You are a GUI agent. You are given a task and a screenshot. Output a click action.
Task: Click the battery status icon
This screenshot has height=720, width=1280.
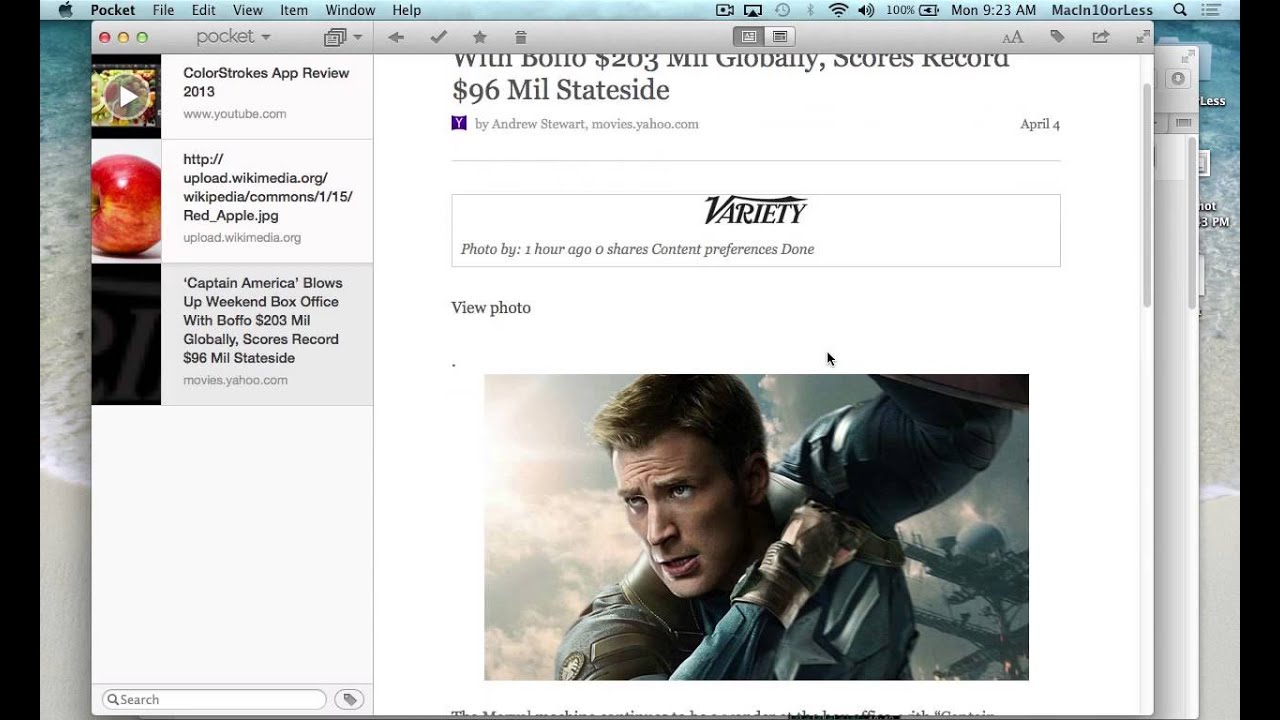click(x=929, y=10)
